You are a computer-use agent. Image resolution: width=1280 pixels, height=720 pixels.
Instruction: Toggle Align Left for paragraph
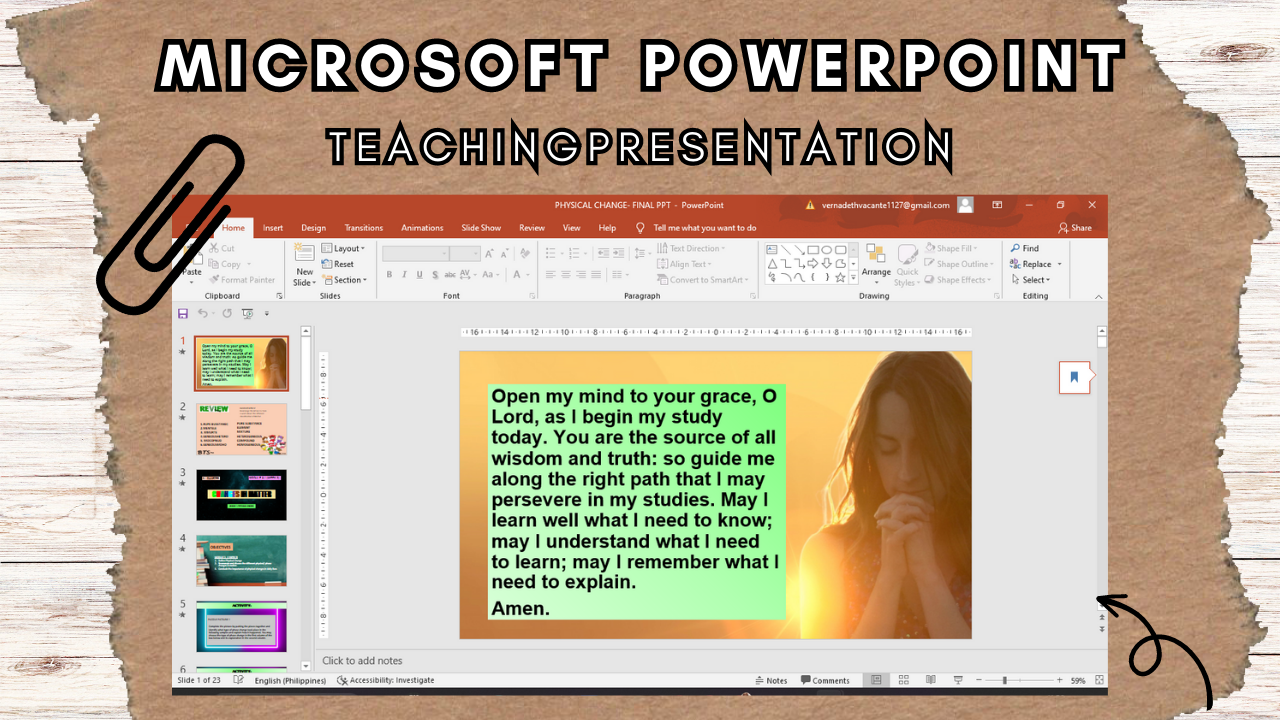coord(550,275)
